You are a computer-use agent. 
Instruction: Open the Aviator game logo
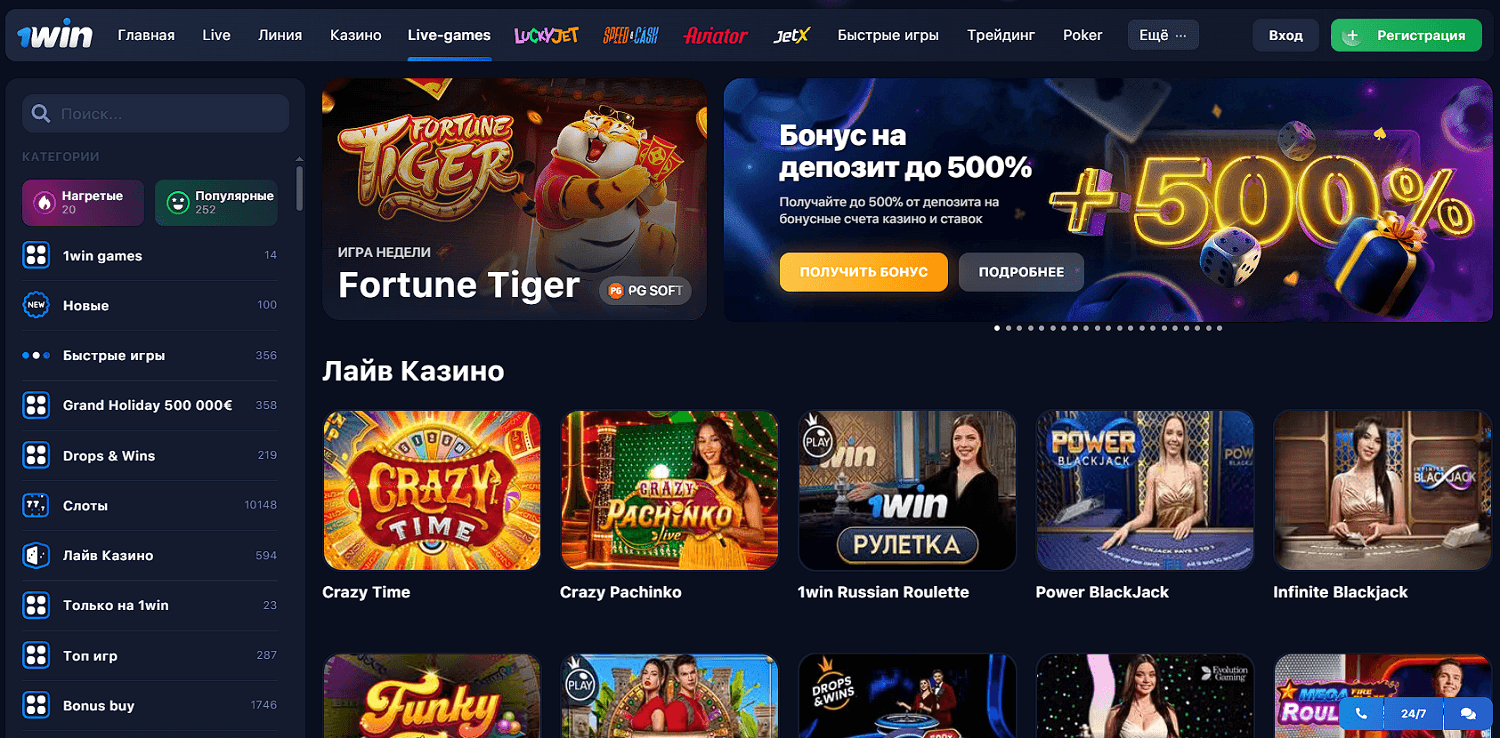coord(715,35)
